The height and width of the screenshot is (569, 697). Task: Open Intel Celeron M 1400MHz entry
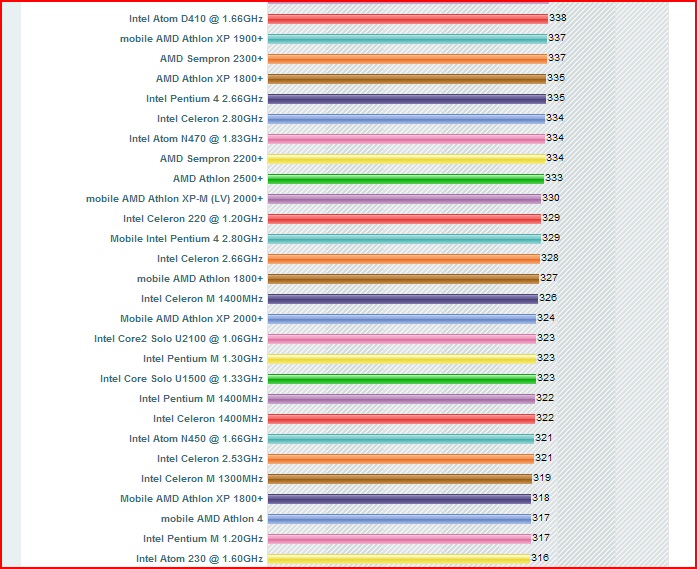coord(202,299)
